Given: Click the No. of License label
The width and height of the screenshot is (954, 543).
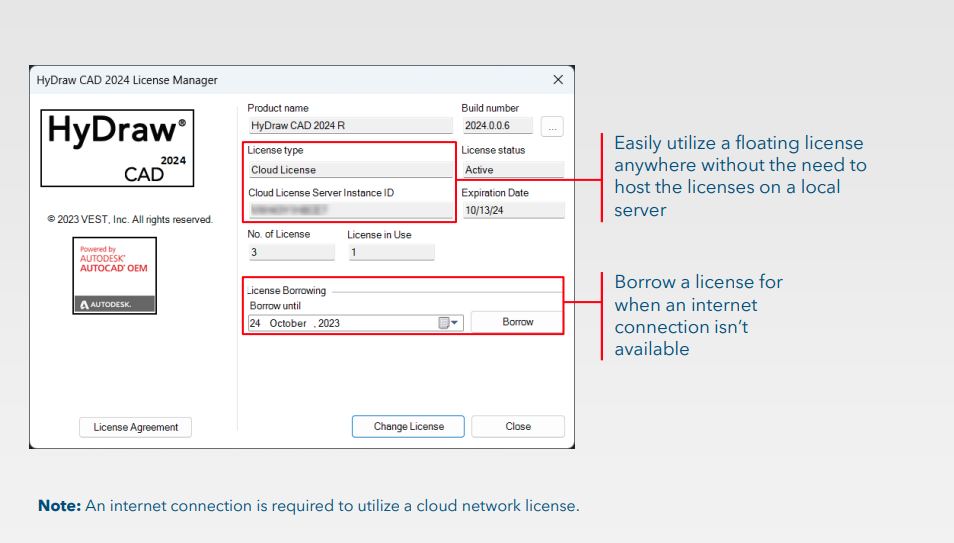Looking at the screenshot, I should (x=279, y=234).
